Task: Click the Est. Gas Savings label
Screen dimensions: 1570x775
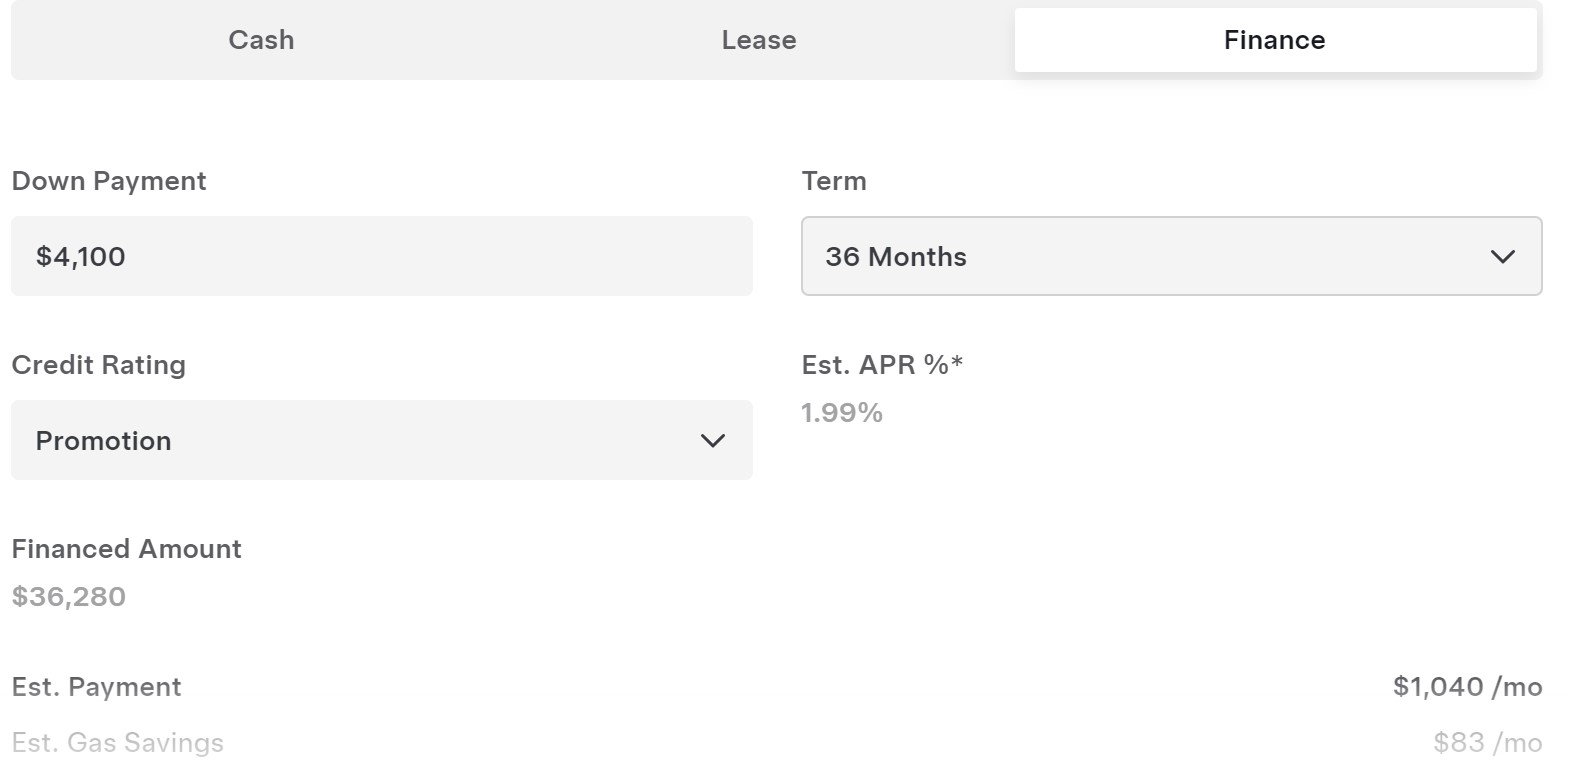Action: (117, 743)
